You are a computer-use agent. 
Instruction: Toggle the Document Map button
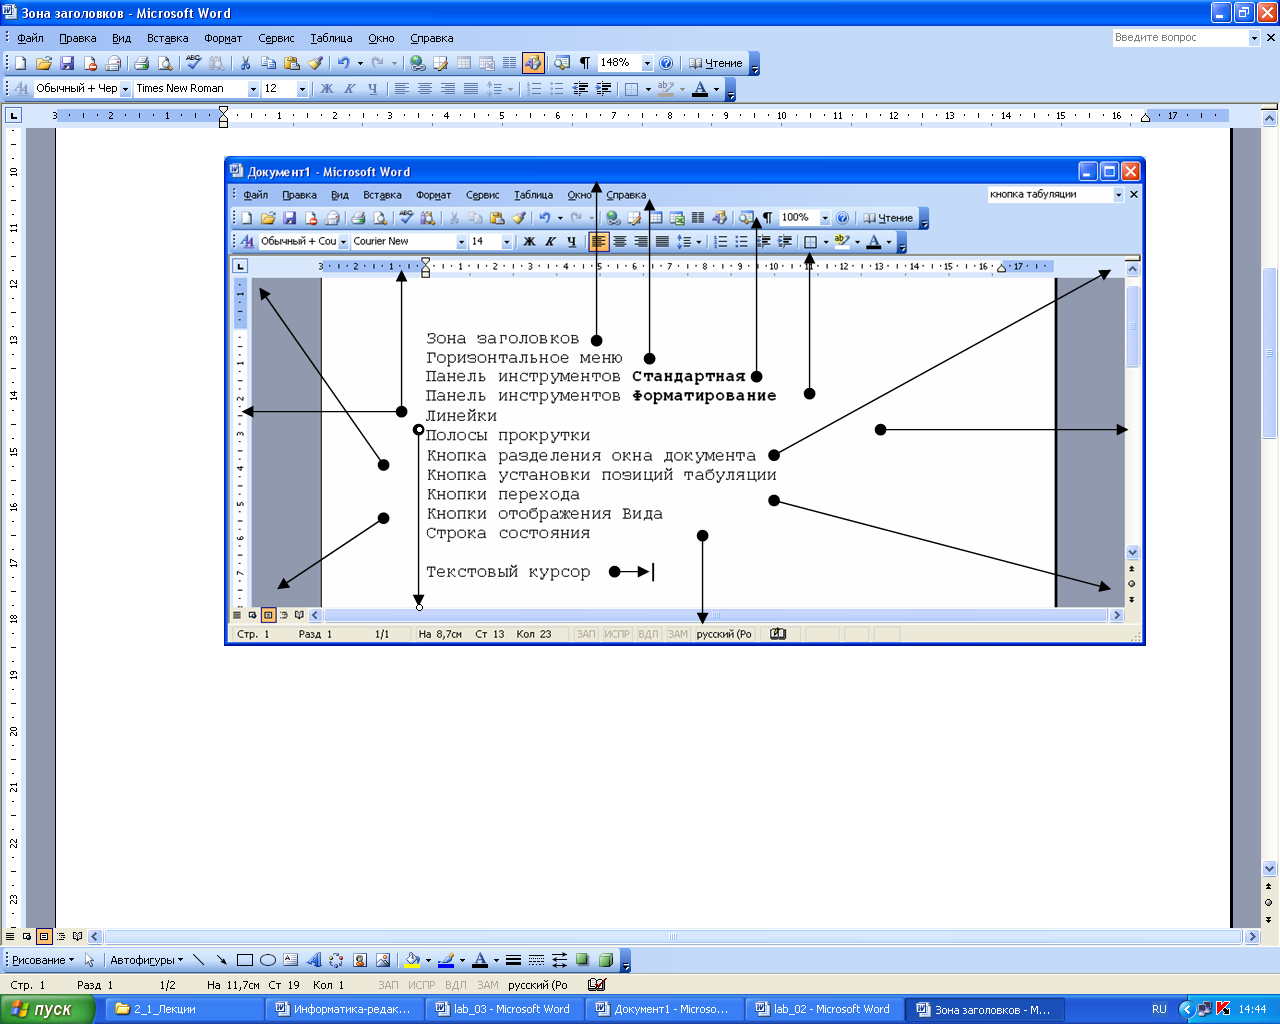[x=562, y=63]
